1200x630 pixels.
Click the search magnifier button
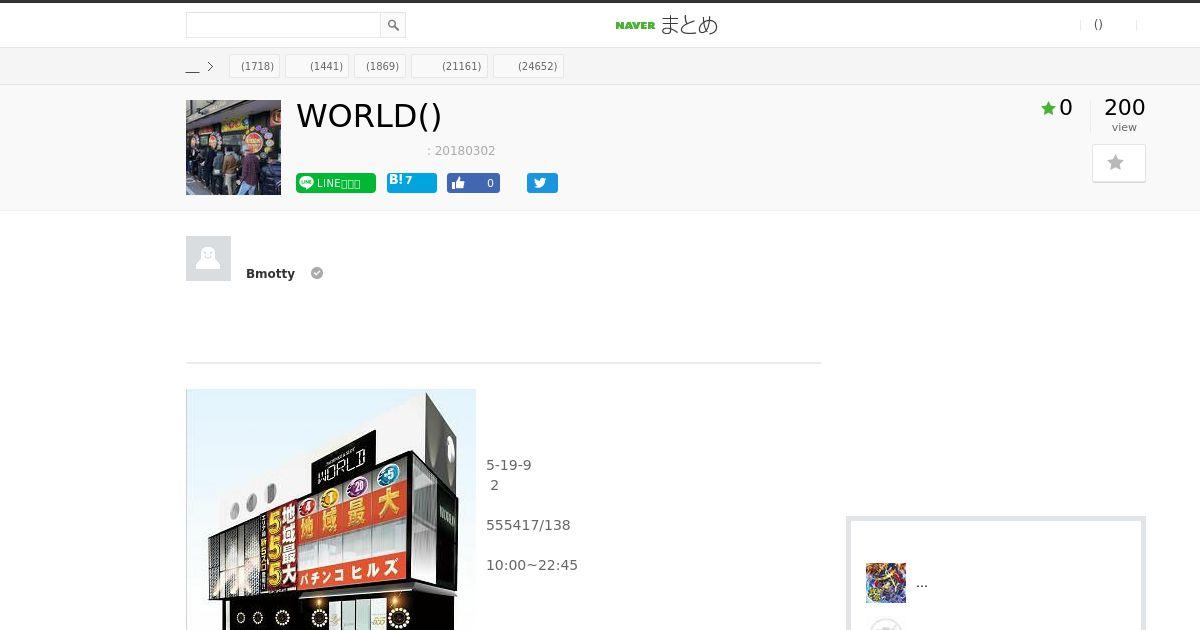click(x=393, y=25)
